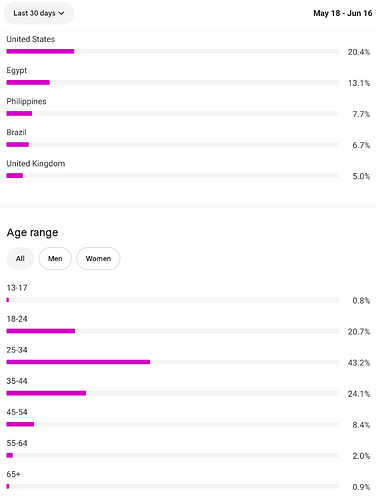376x500 pixels.
Task: Click the chevron next to Last 30 days
Action: (61, 13)
